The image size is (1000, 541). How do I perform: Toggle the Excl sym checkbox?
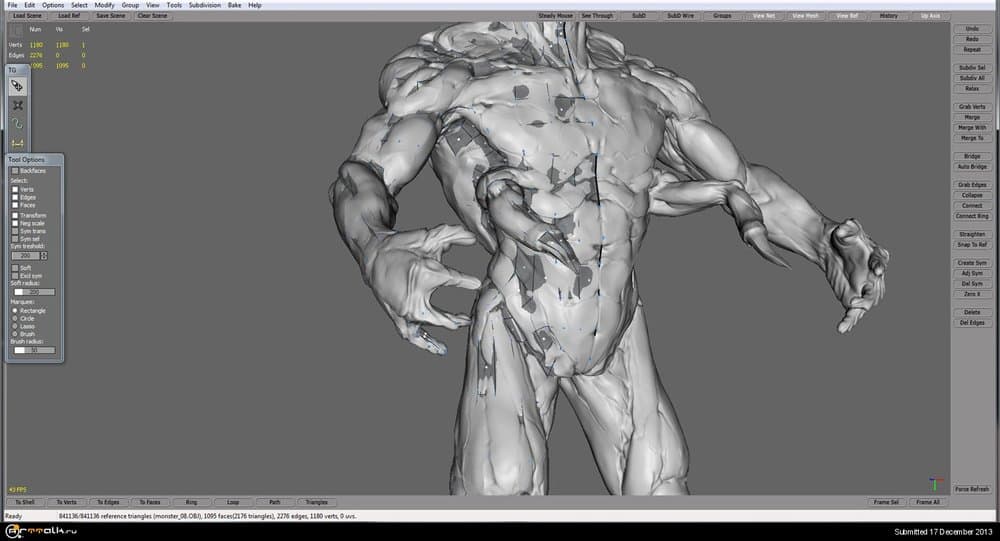tap(15, 276)
